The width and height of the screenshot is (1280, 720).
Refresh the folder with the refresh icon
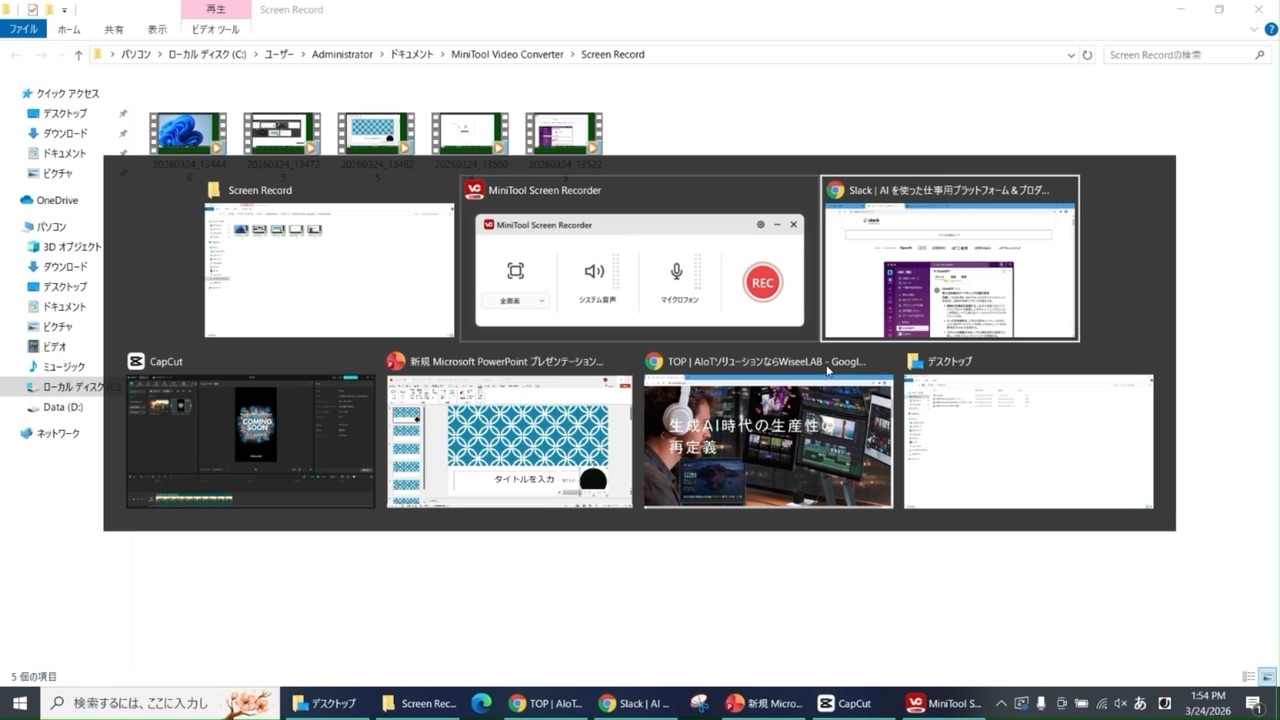tap(1088, 55)
